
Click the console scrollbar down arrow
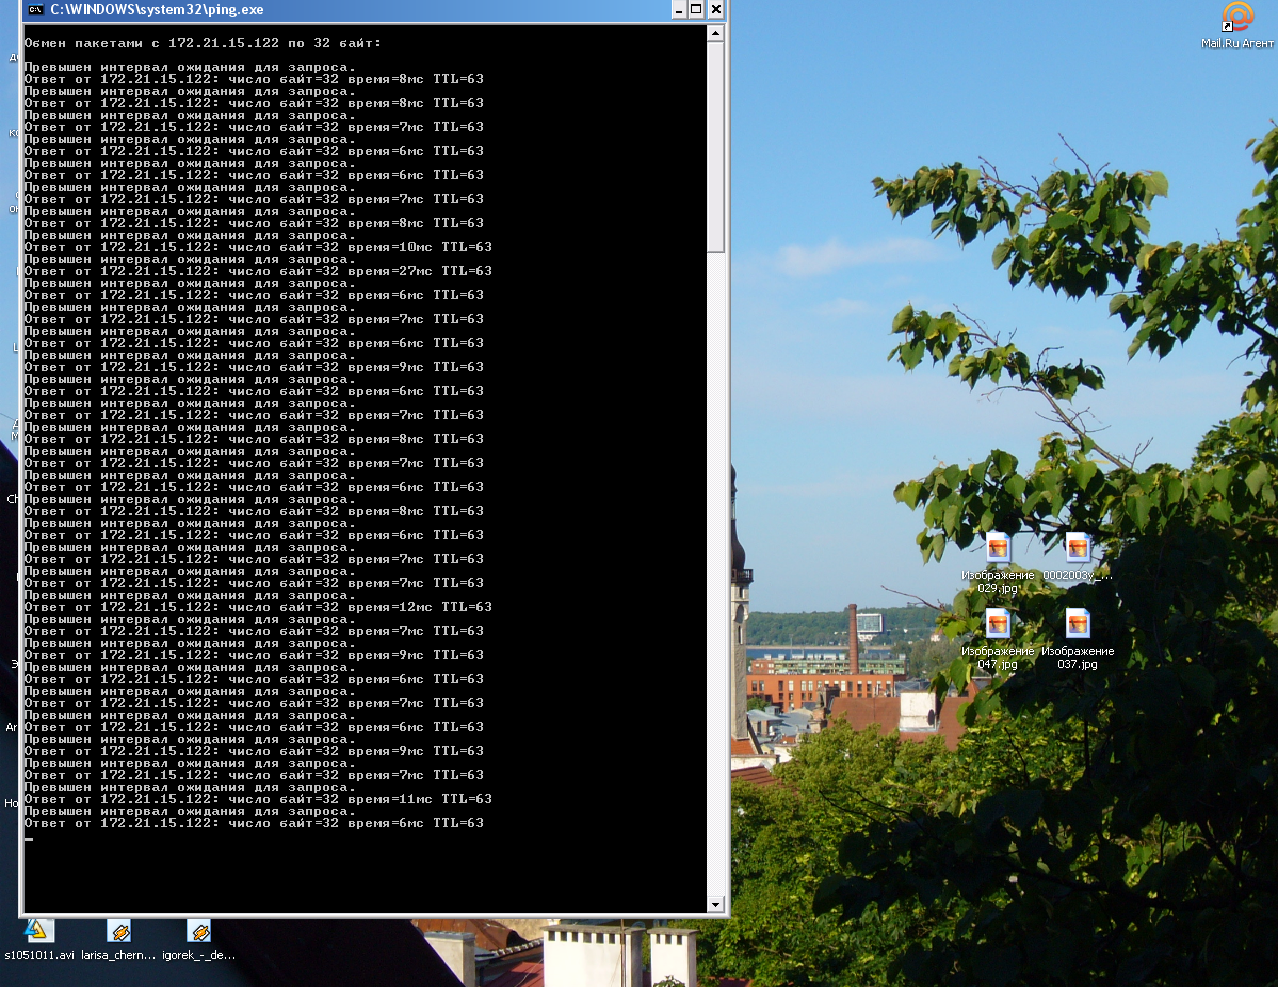715,904
